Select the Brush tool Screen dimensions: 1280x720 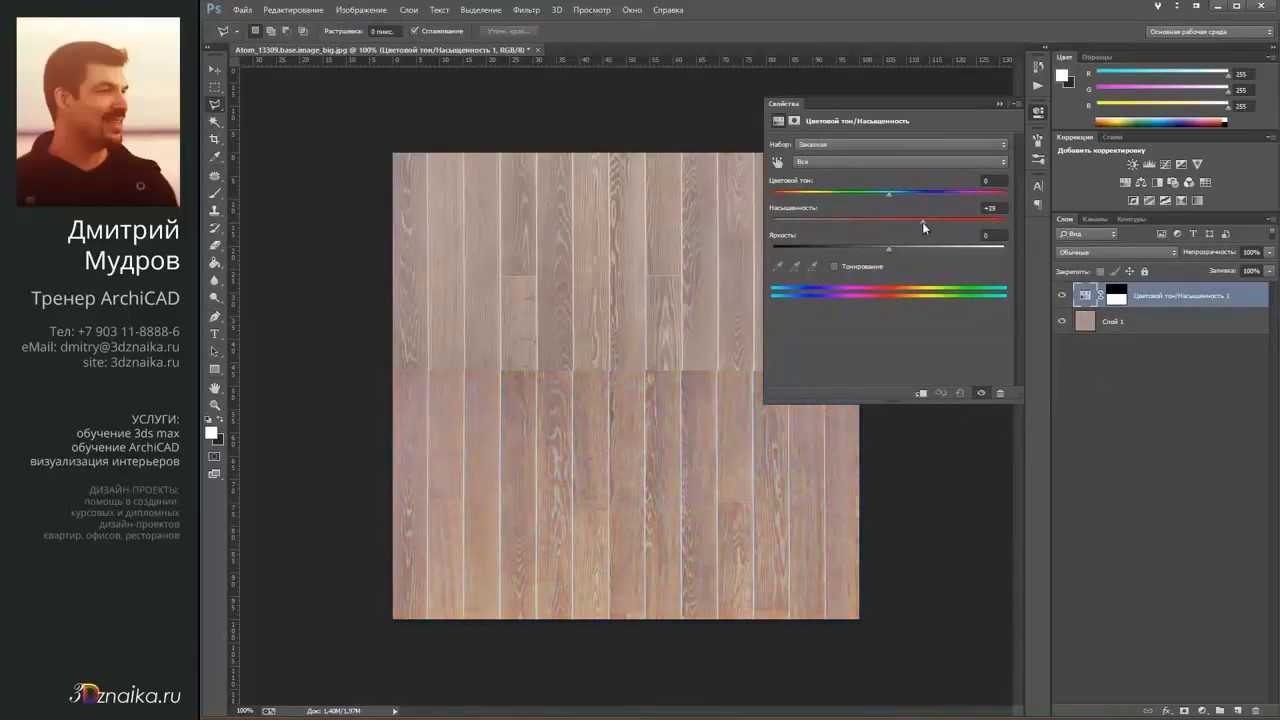click(215, 192)
